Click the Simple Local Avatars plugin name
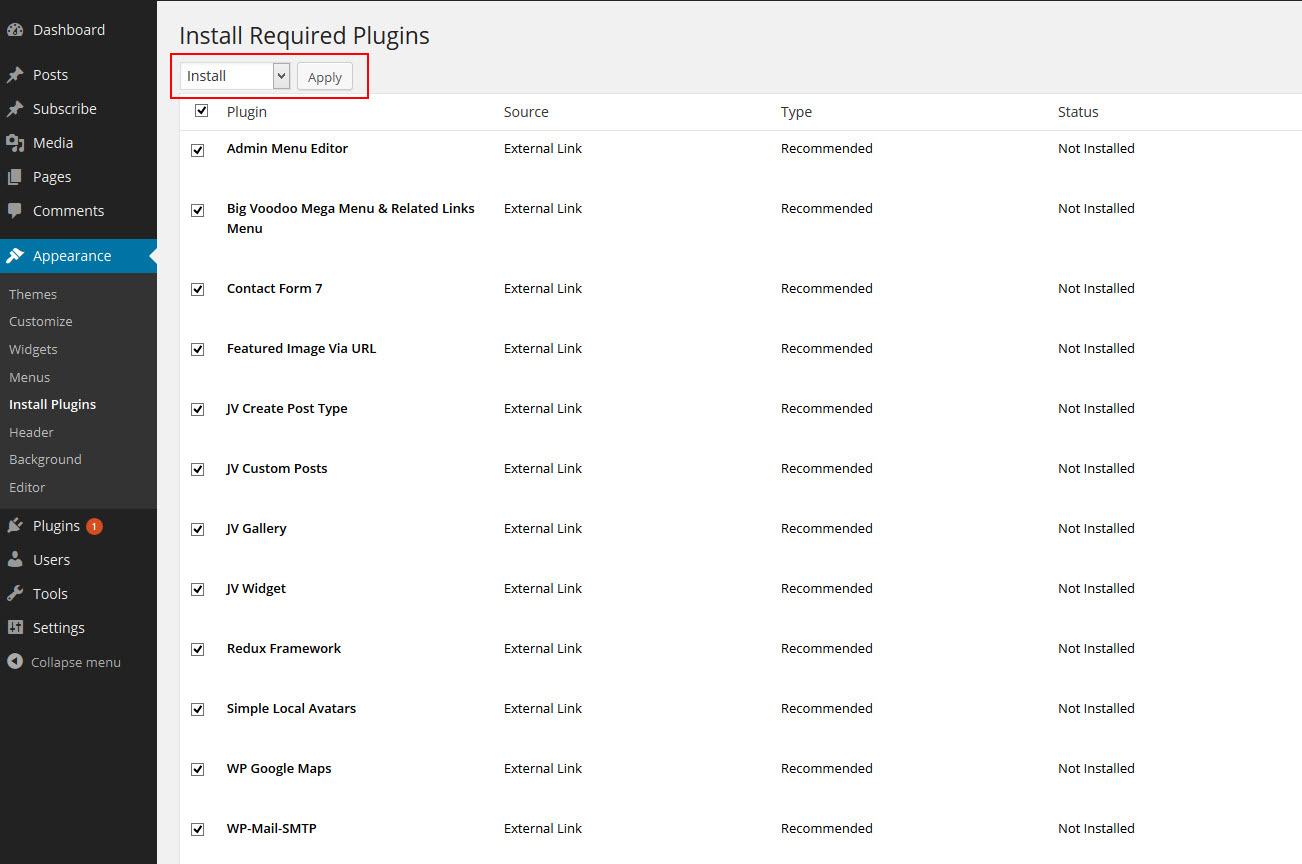This screenshot has width=1302, height=864. pyautogui.click(x=291, y=708)
